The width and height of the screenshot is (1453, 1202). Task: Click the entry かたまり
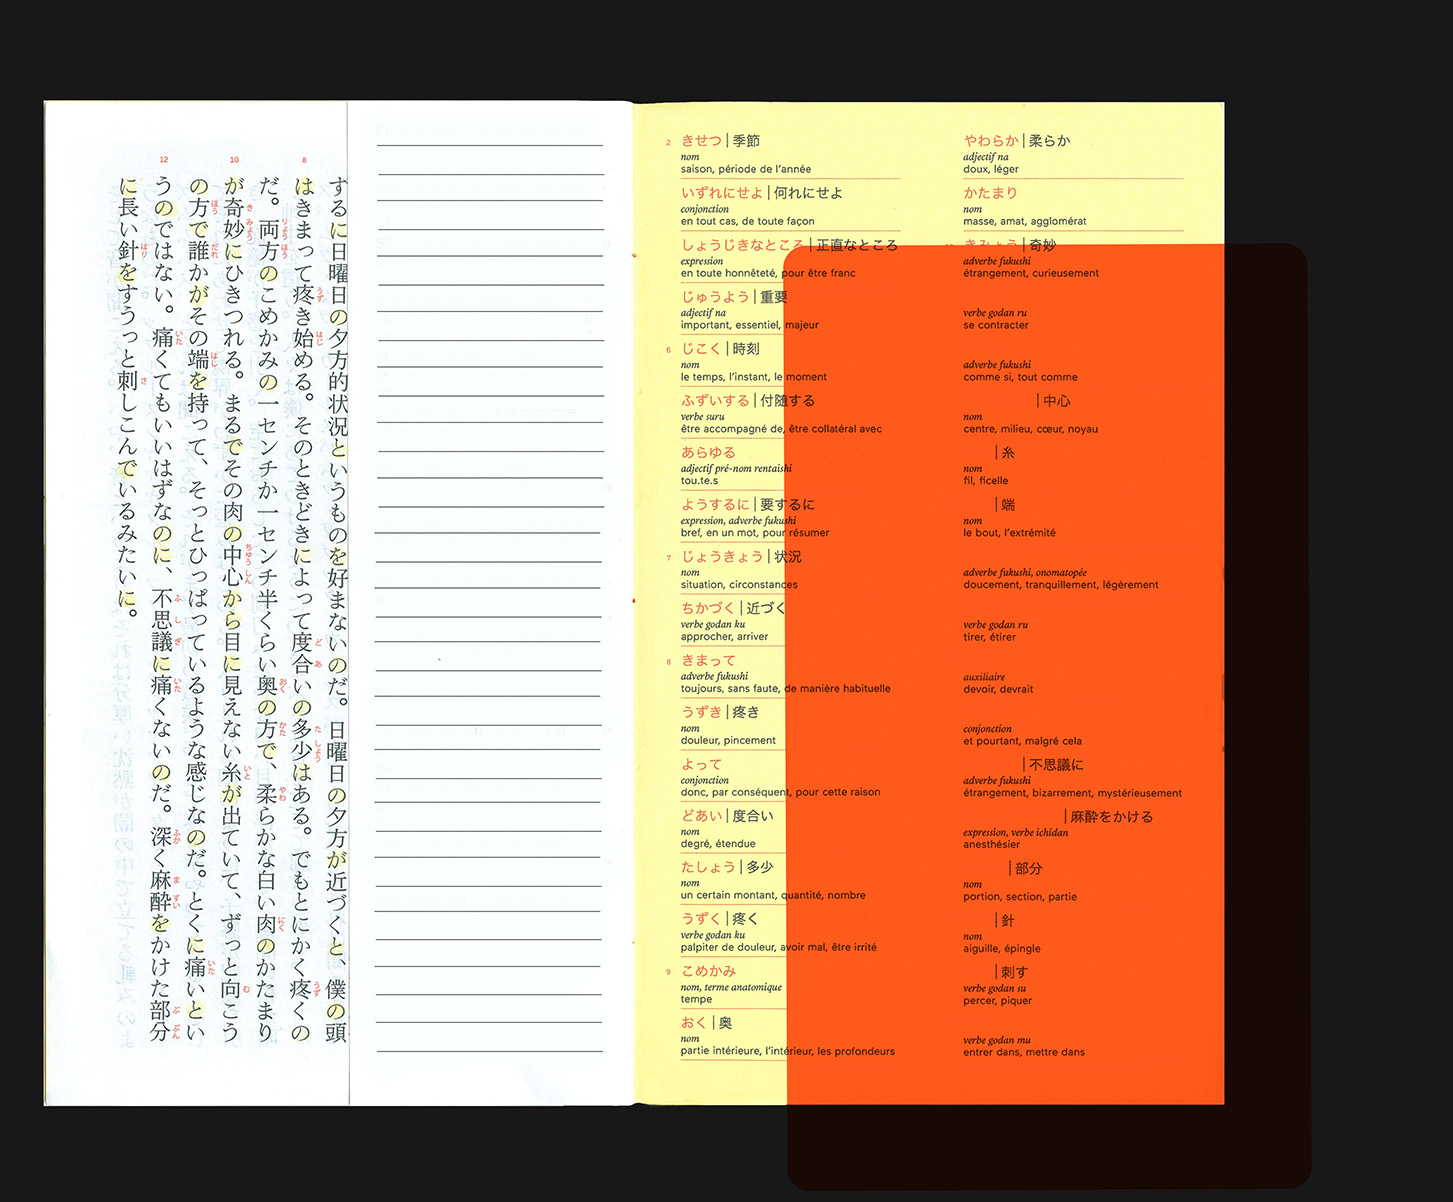990,193
